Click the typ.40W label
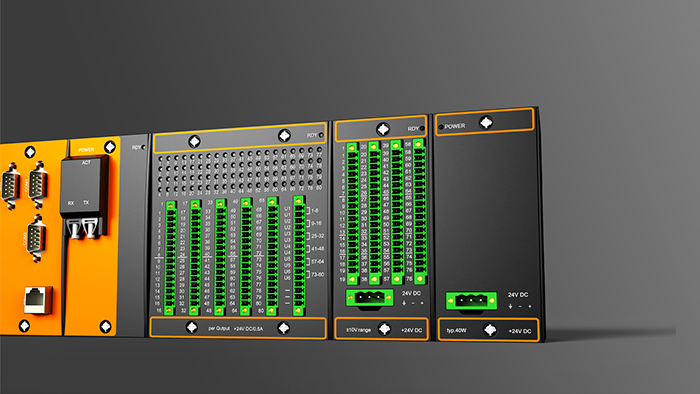The image size is (700, 394). coord(456,331)
